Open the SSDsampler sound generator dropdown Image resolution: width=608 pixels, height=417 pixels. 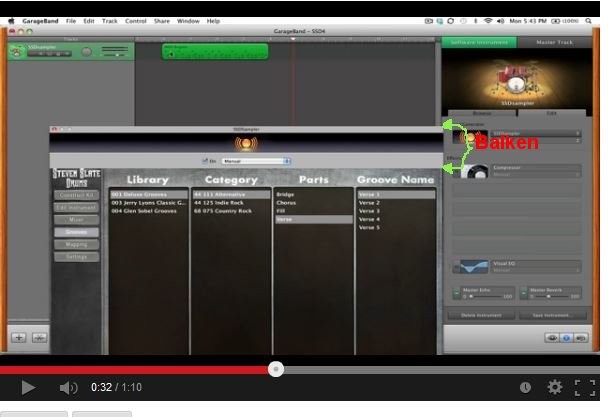click(536, 133)
